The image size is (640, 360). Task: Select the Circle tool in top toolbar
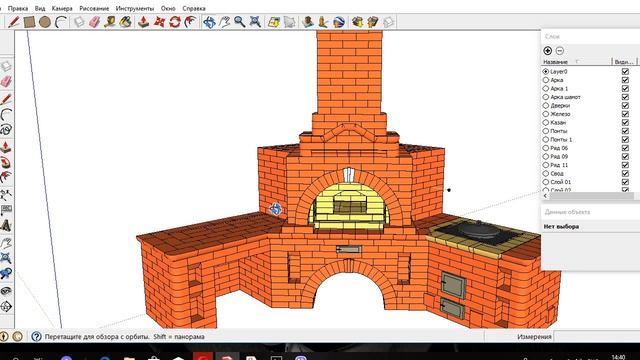tap(45, 22)
